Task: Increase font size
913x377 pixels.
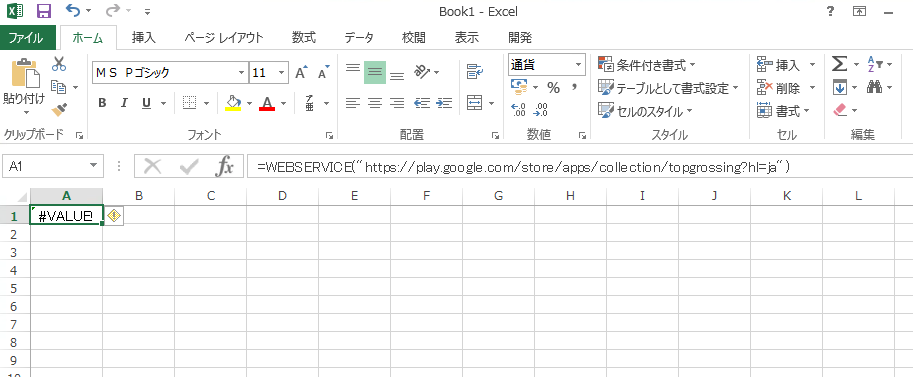Action: tap(301, 73)
